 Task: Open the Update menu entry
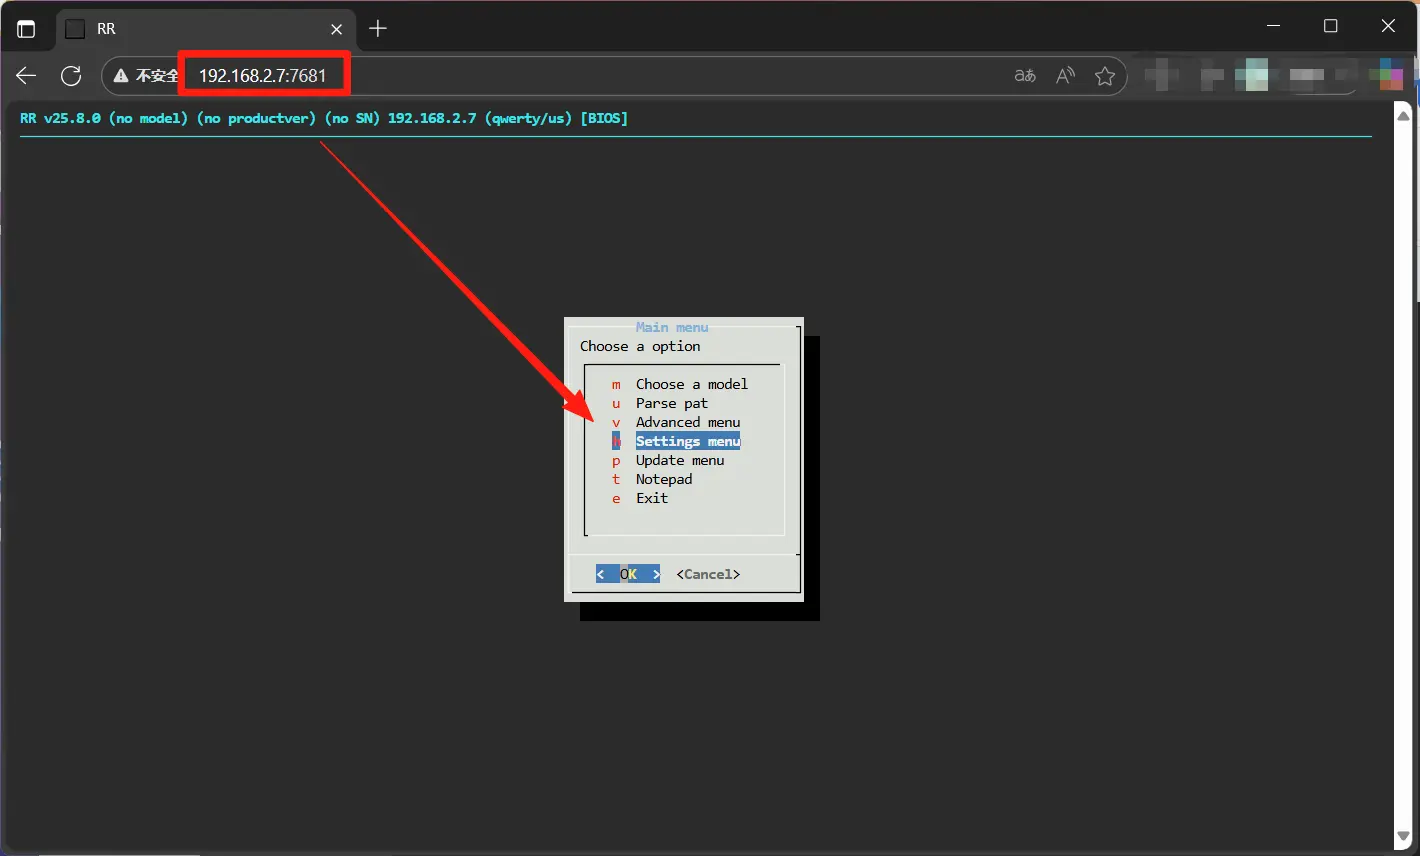pyautogui.click(x=680, y=460)
